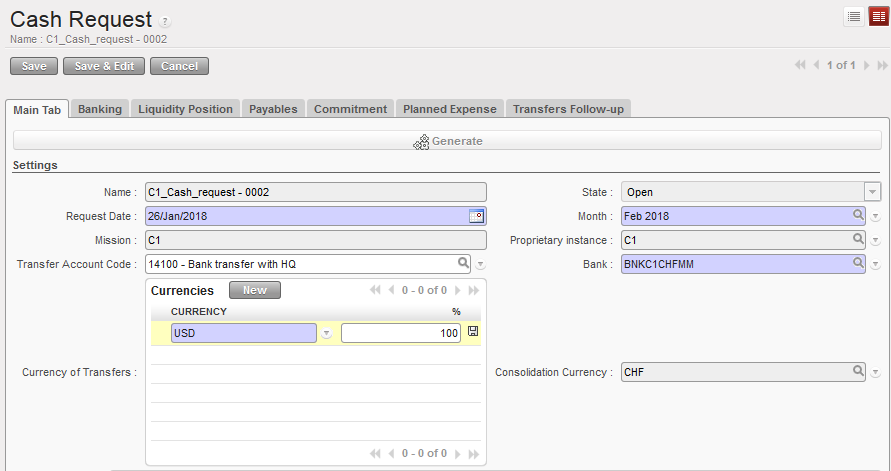This screenshot has height=471, width=891.
Task: Click the Save & Edit button
Action: tap(104, 66)
